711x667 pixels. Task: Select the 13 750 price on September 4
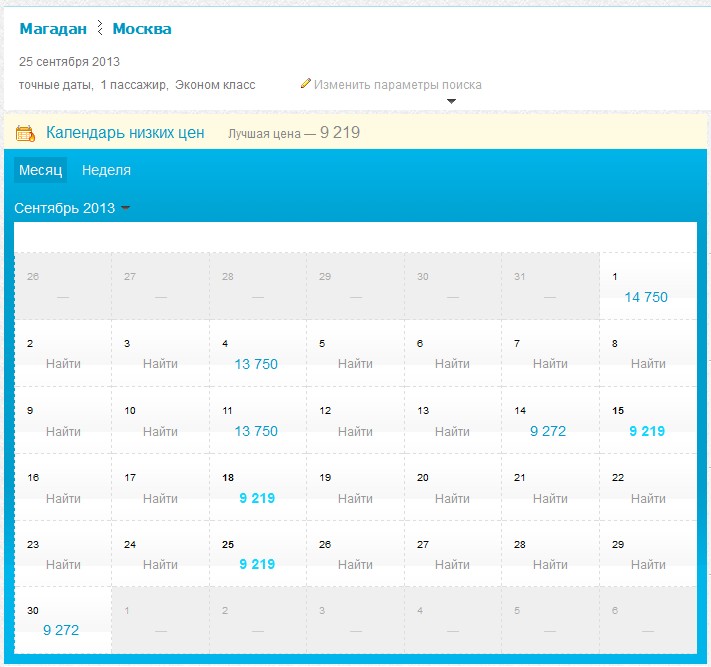coord(256,364)
